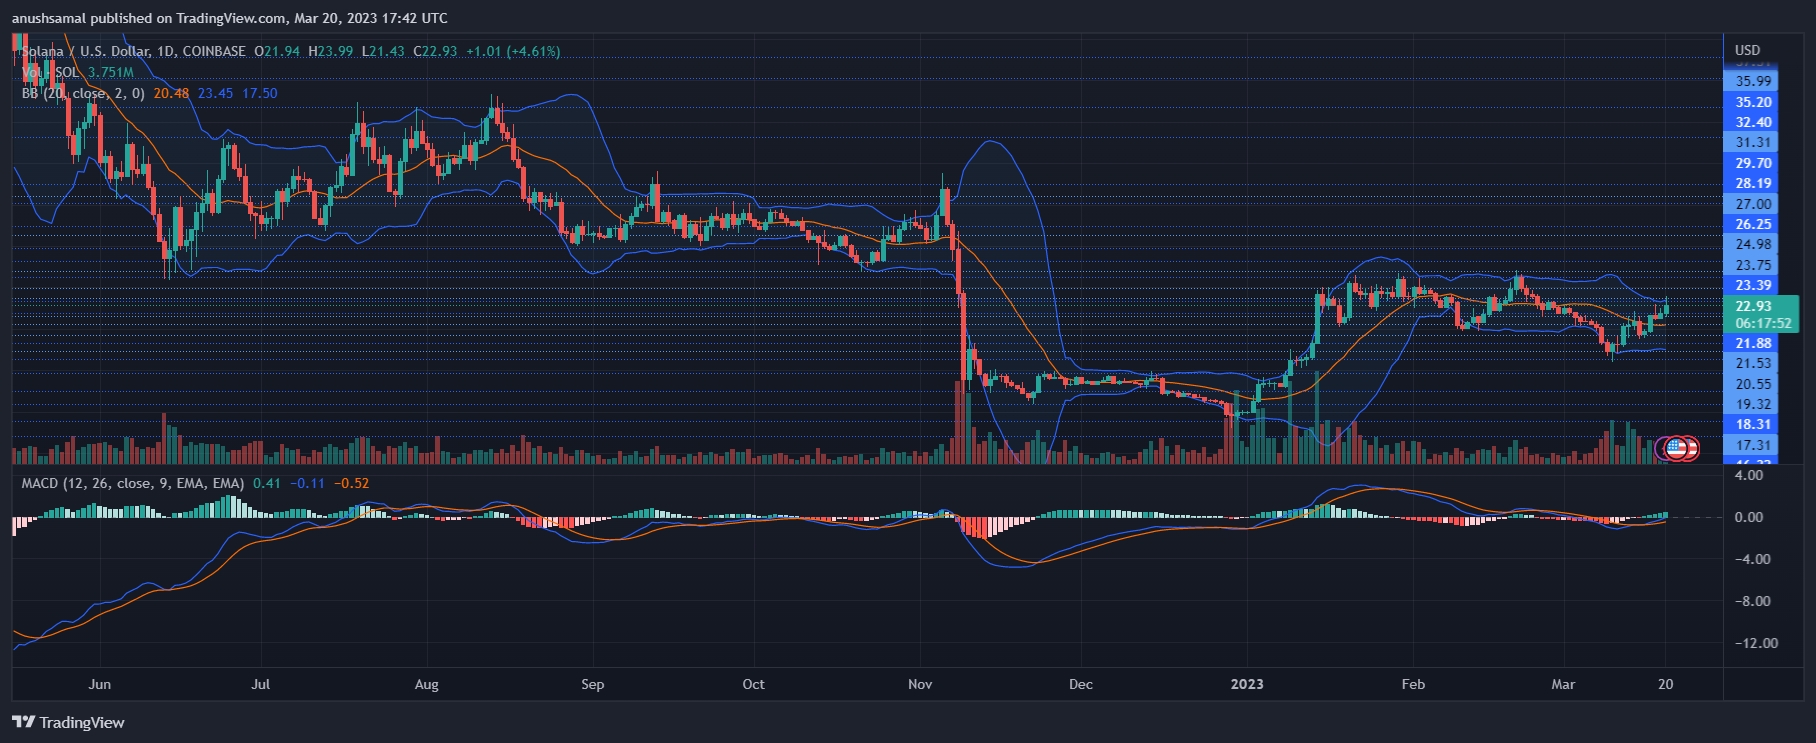The width and height of the screenshot is (1816, 743).
Task: Click the 35.99 price level label
Action: 1753,81
